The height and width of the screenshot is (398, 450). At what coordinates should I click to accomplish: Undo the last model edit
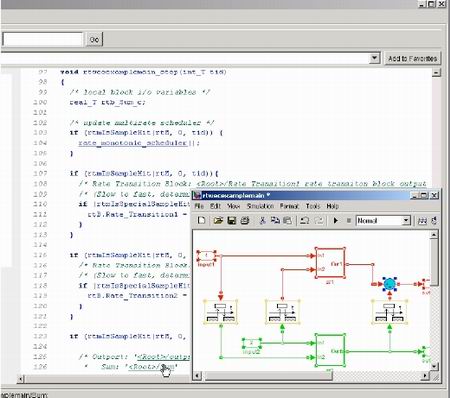pyautogui.click(x=304, y=220)
